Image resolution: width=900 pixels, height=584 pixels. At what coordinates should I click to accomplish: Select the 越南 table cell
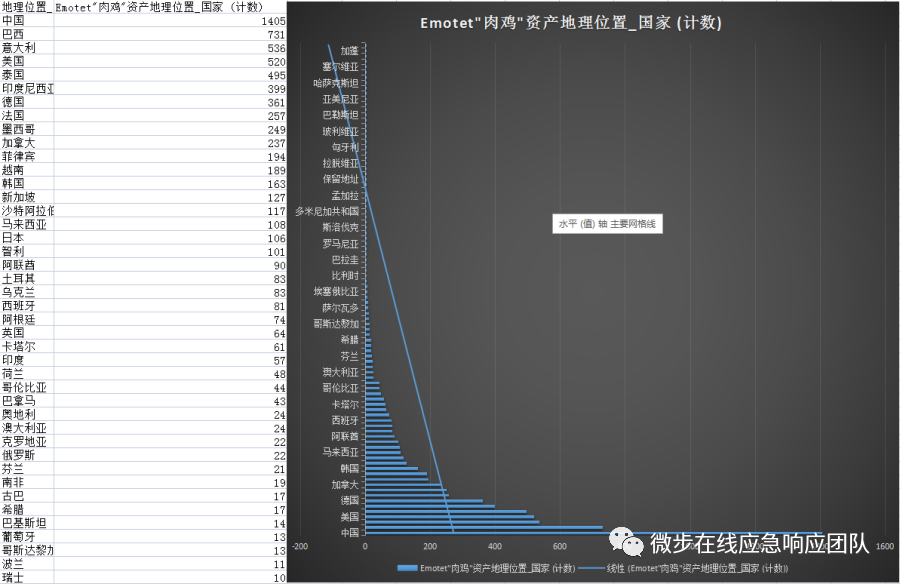[27, 170]
